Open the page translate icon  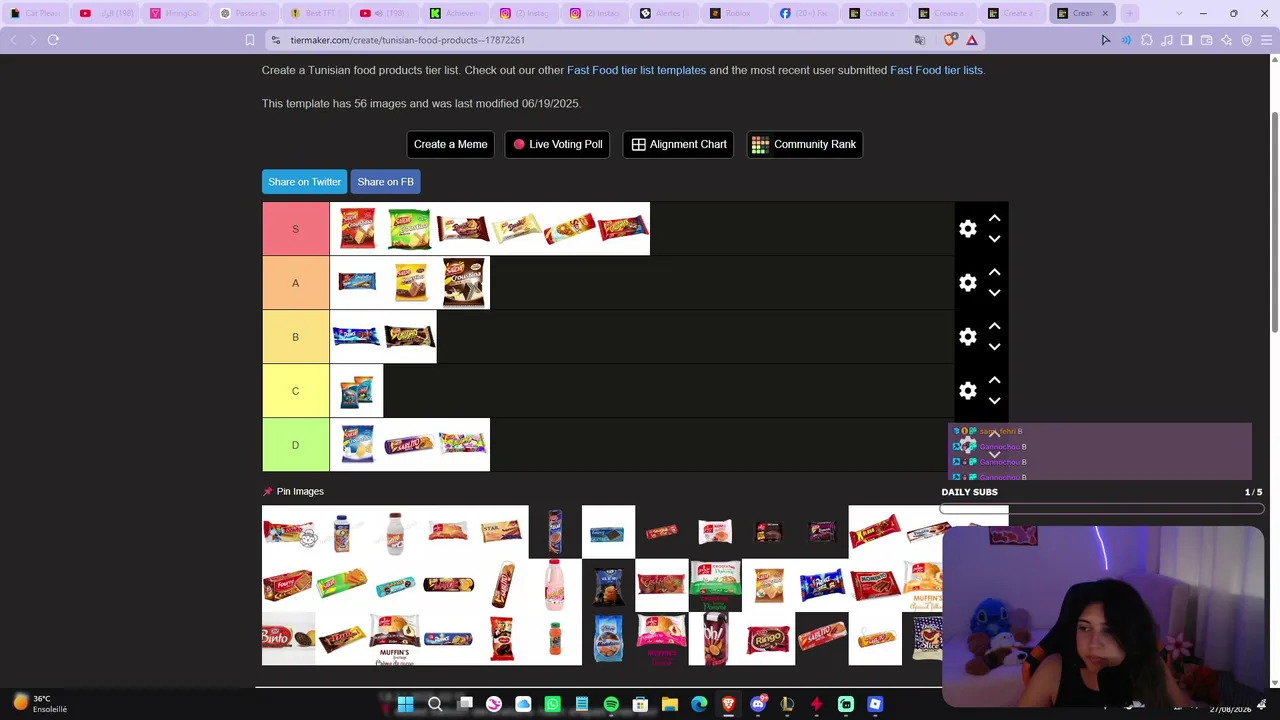pos(920,40)
